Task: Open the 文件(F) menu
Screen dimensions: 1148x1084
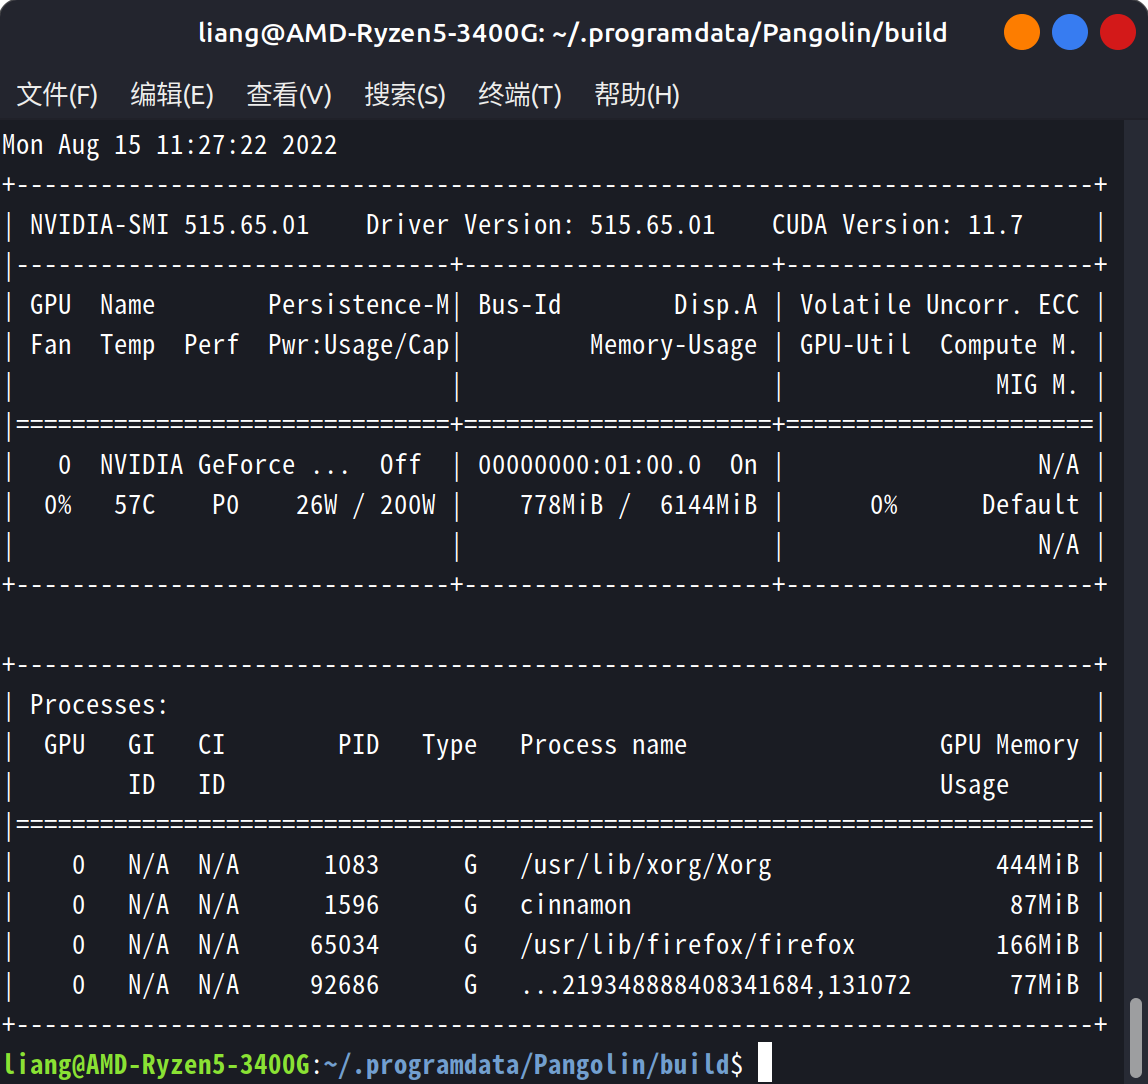Action: pyautogui.click(x=57, y=95)
